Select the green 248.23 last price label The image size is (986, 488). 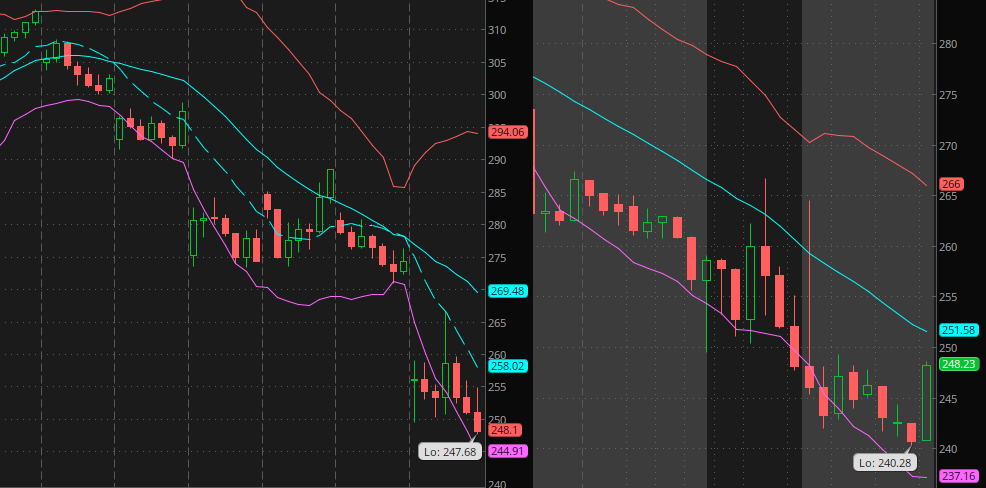[x=961, y=365]
